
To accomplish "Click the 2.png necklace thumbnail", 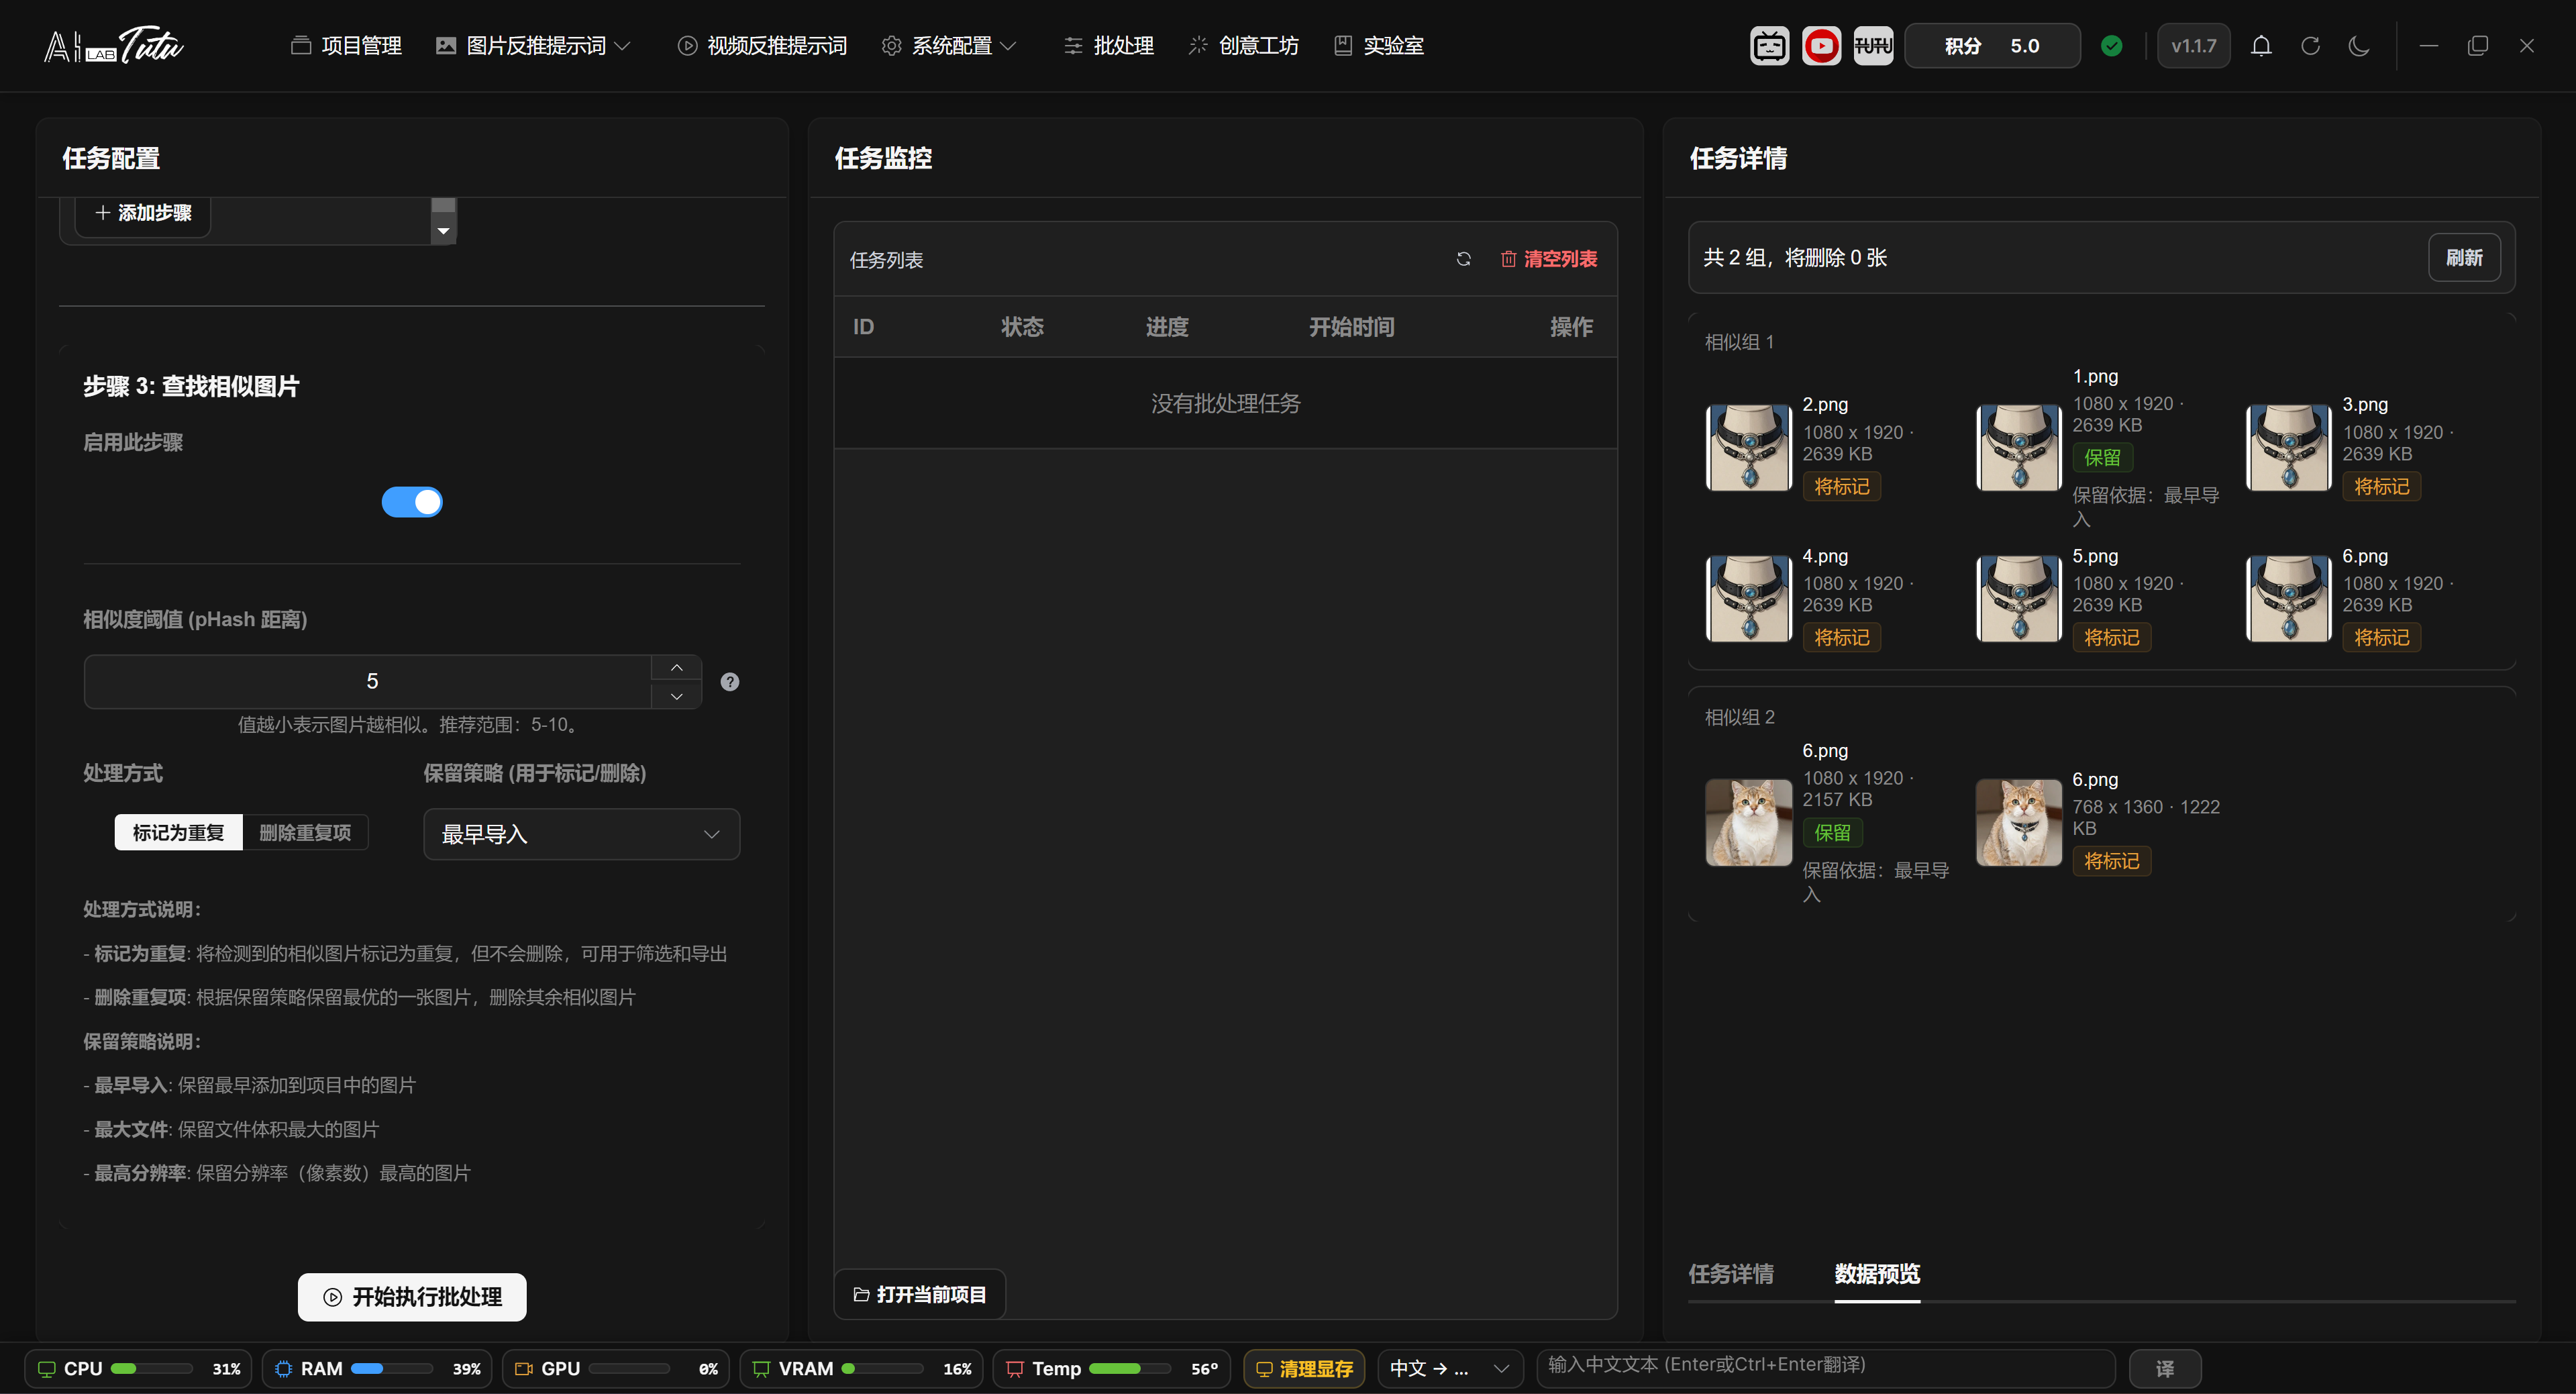I will click(x=1749, y=448).
